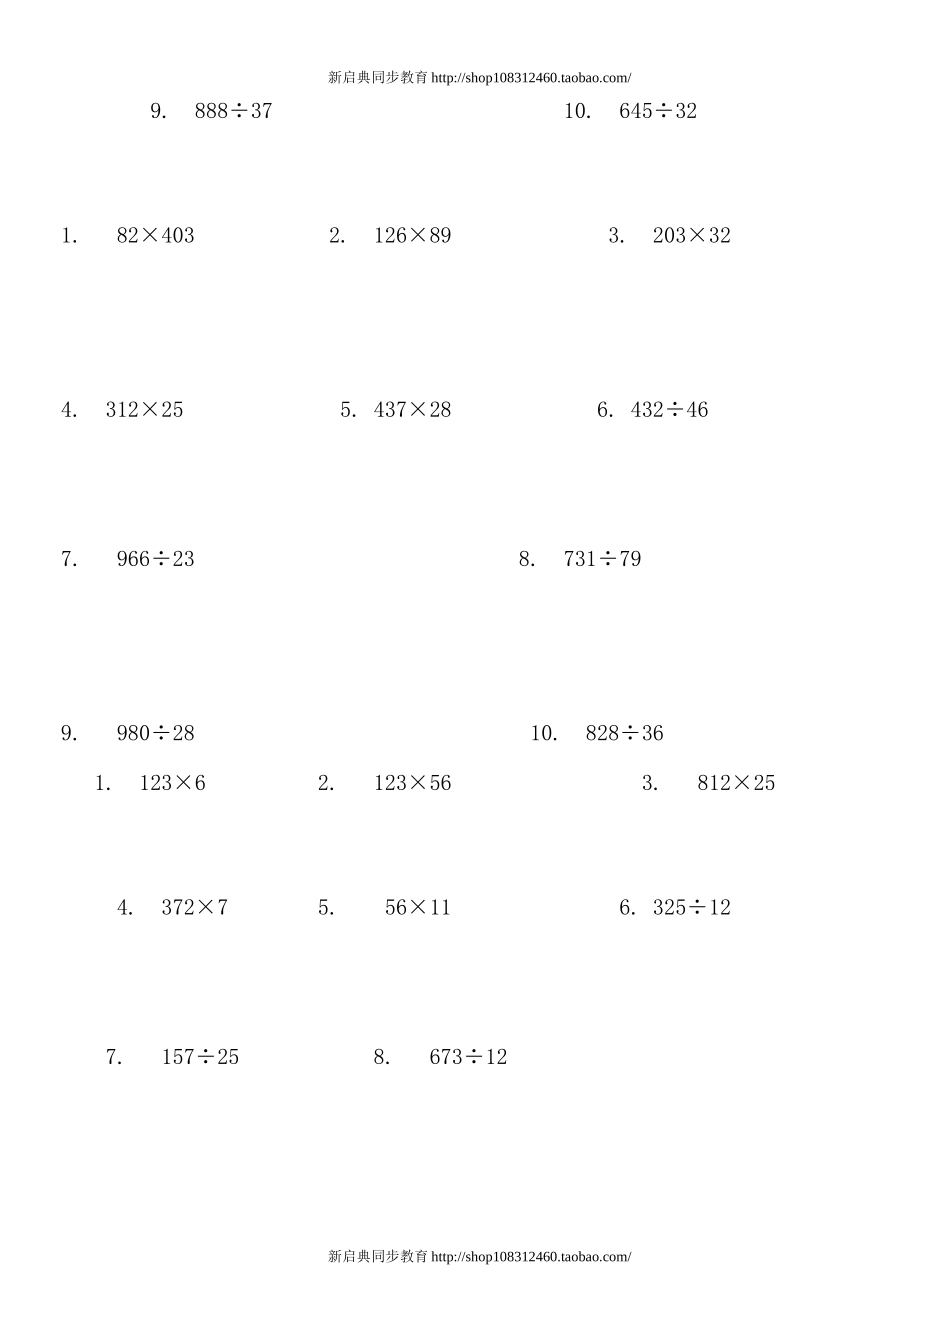Select the problem 123×56
The image size is (950, 1344).
pyautogui.click(x=413, y=783)
